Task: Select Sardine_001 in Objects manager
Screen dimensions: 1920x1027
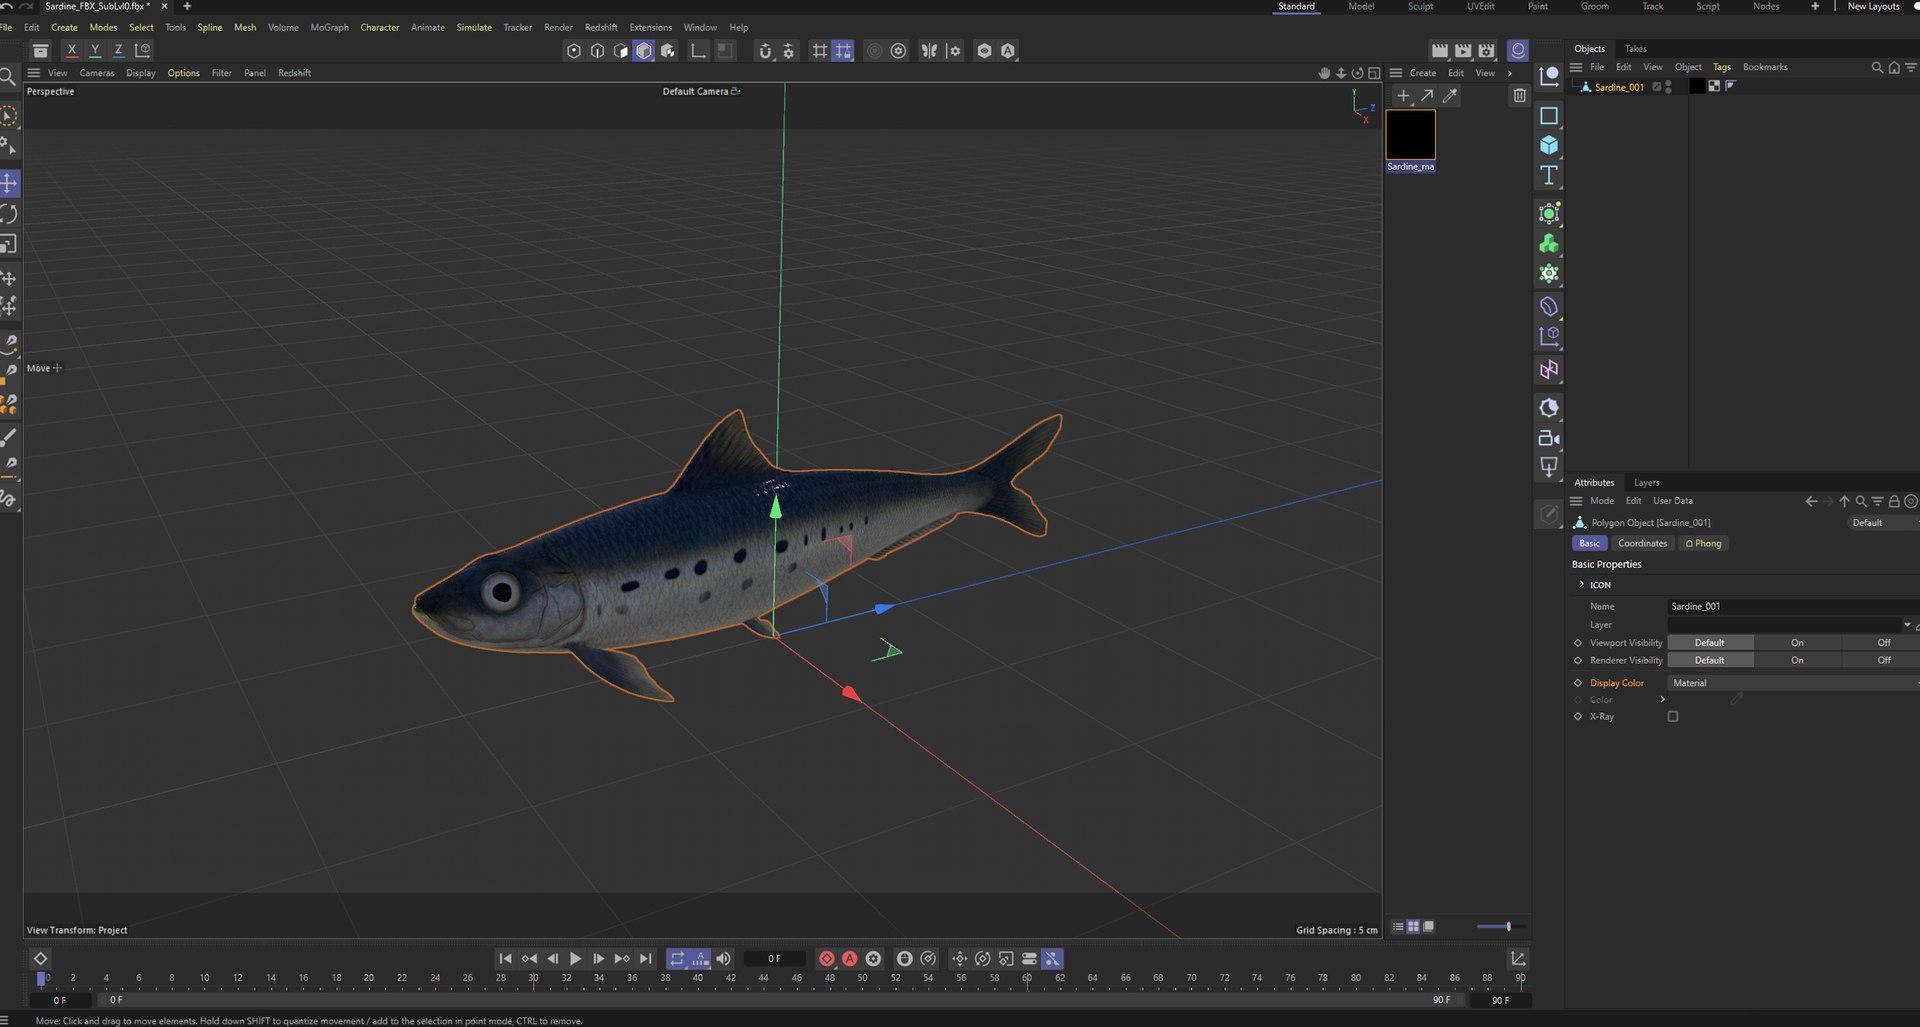Action: 1618,87
